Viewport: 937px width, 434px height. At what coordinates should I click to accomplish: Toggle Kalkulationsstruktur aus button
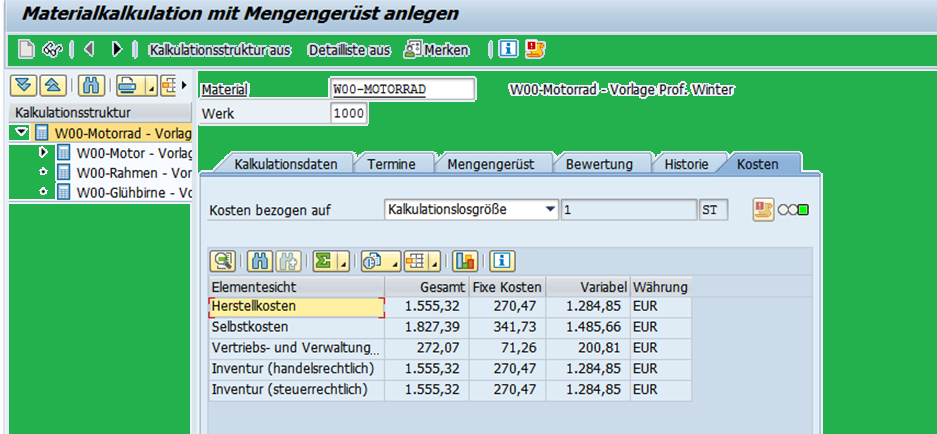click(220, 50)
